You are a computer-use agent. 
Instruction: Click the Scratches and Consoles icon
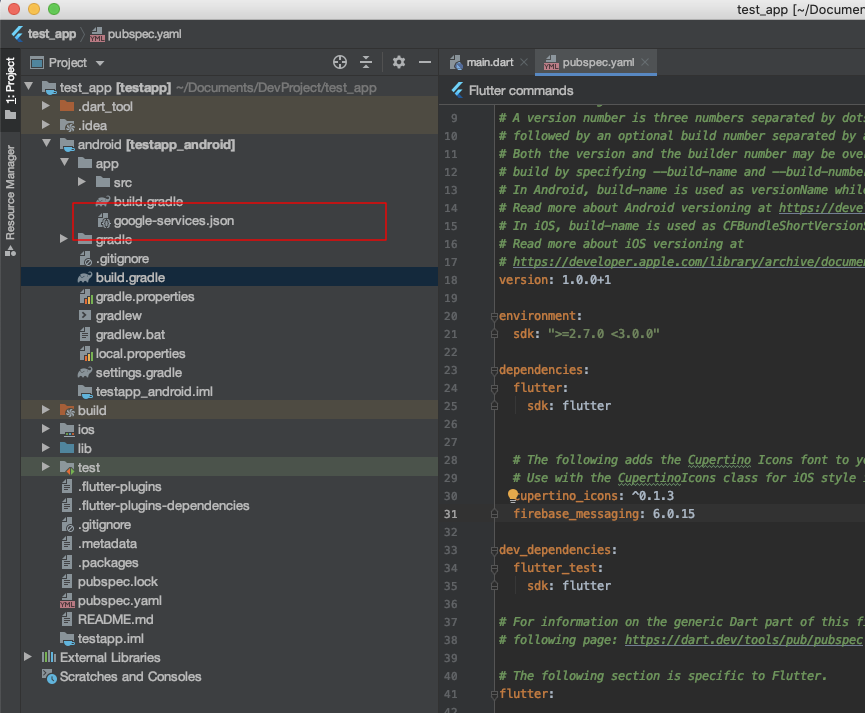tap(49, 677)
